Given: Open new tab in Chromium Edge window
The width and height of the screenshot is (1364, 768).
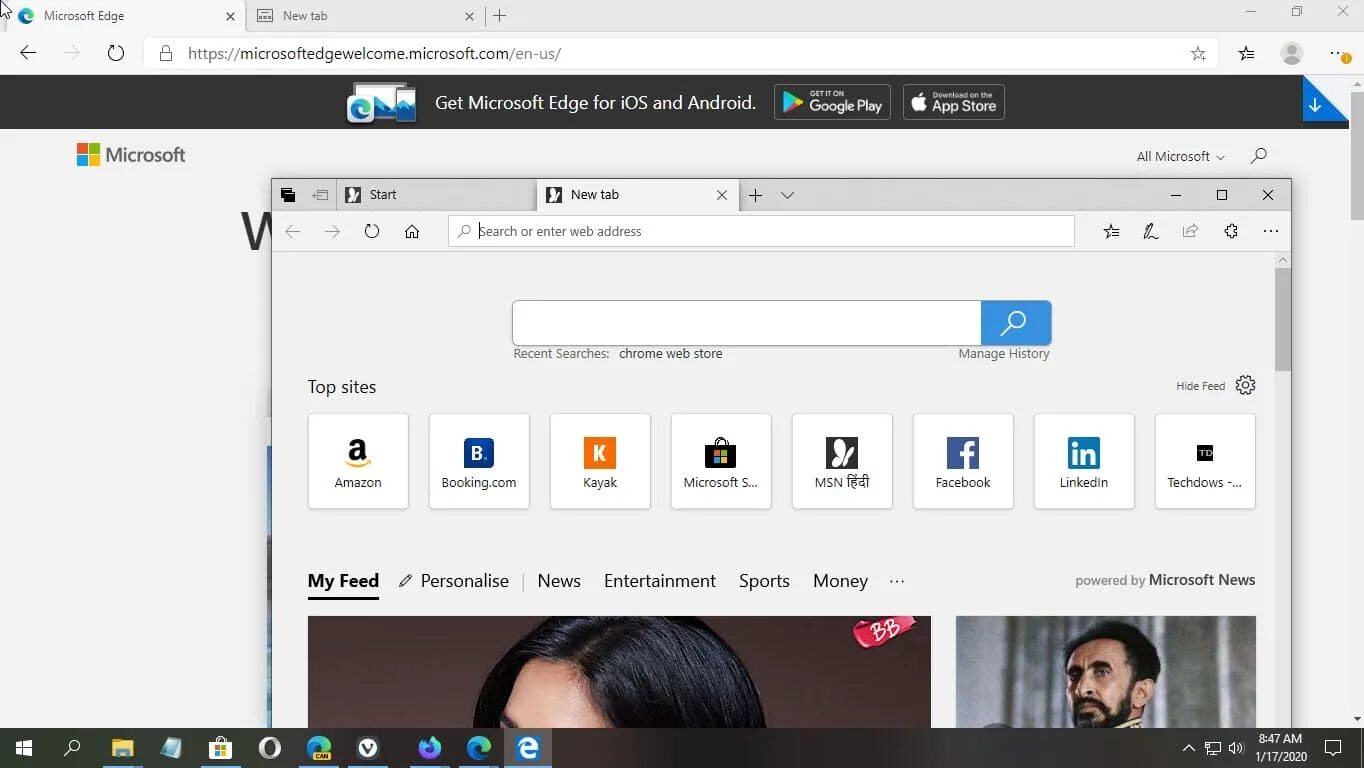Looking at the screenshot, I should pos(500,16).
